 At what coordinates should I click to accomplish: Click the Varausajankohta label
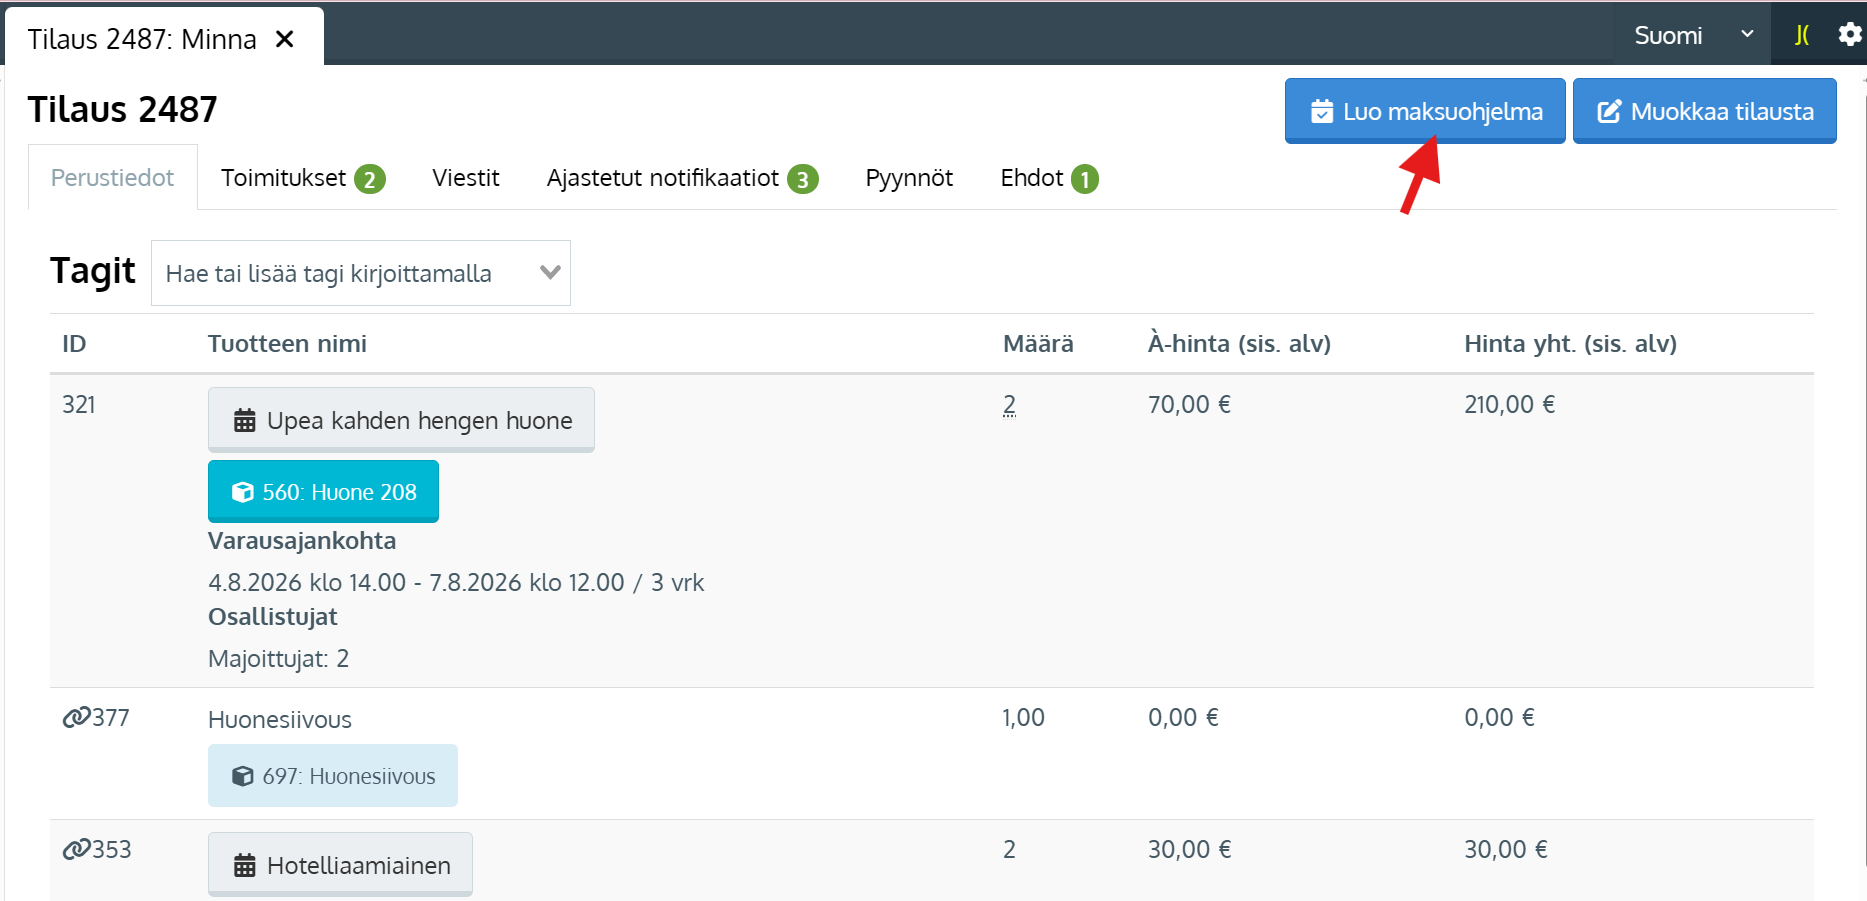(x=302, y=541)
